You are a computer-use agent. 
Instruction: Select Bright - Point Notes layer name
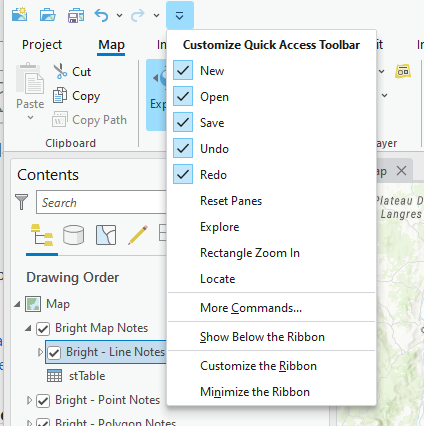click(x=108, y=400)
